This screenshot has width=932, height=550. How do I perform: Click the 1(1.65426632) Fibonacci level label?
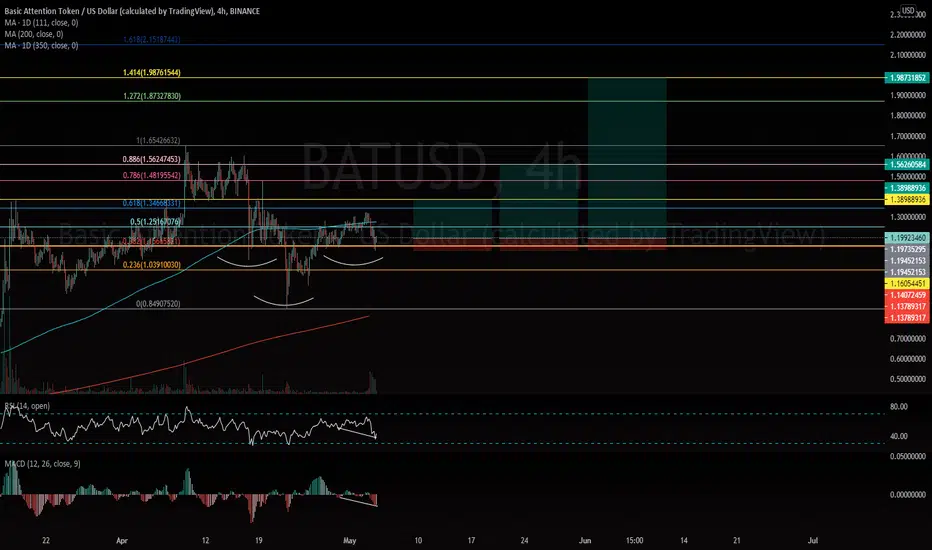[x=158, y=140]
